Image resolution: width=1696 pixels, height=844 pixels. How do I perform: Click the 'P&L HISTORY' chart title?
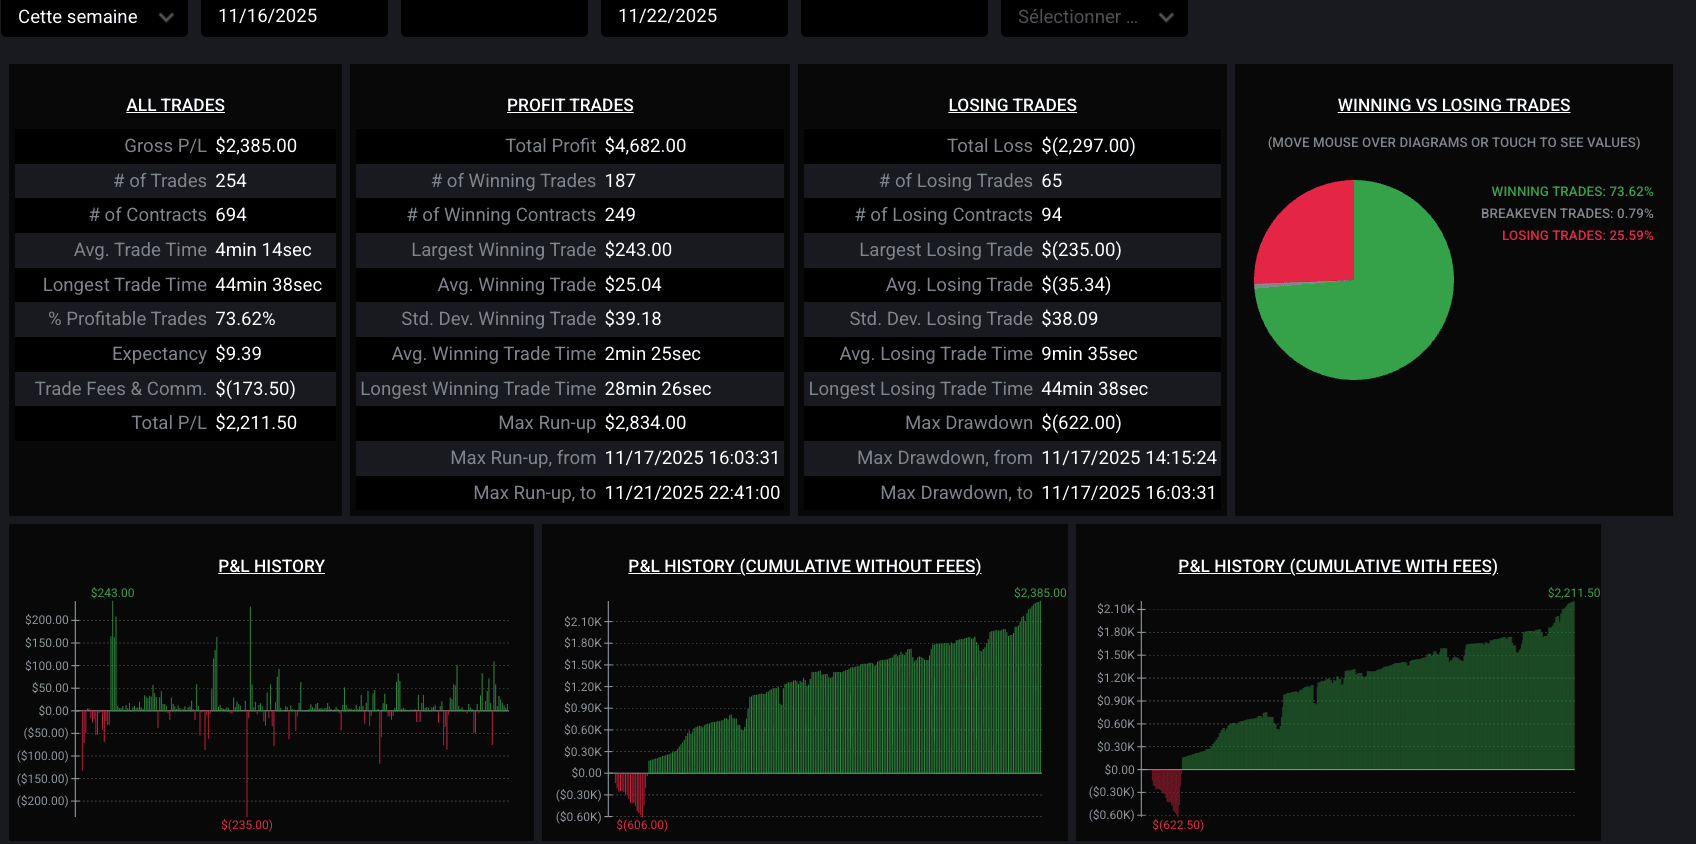click(271, 566)
